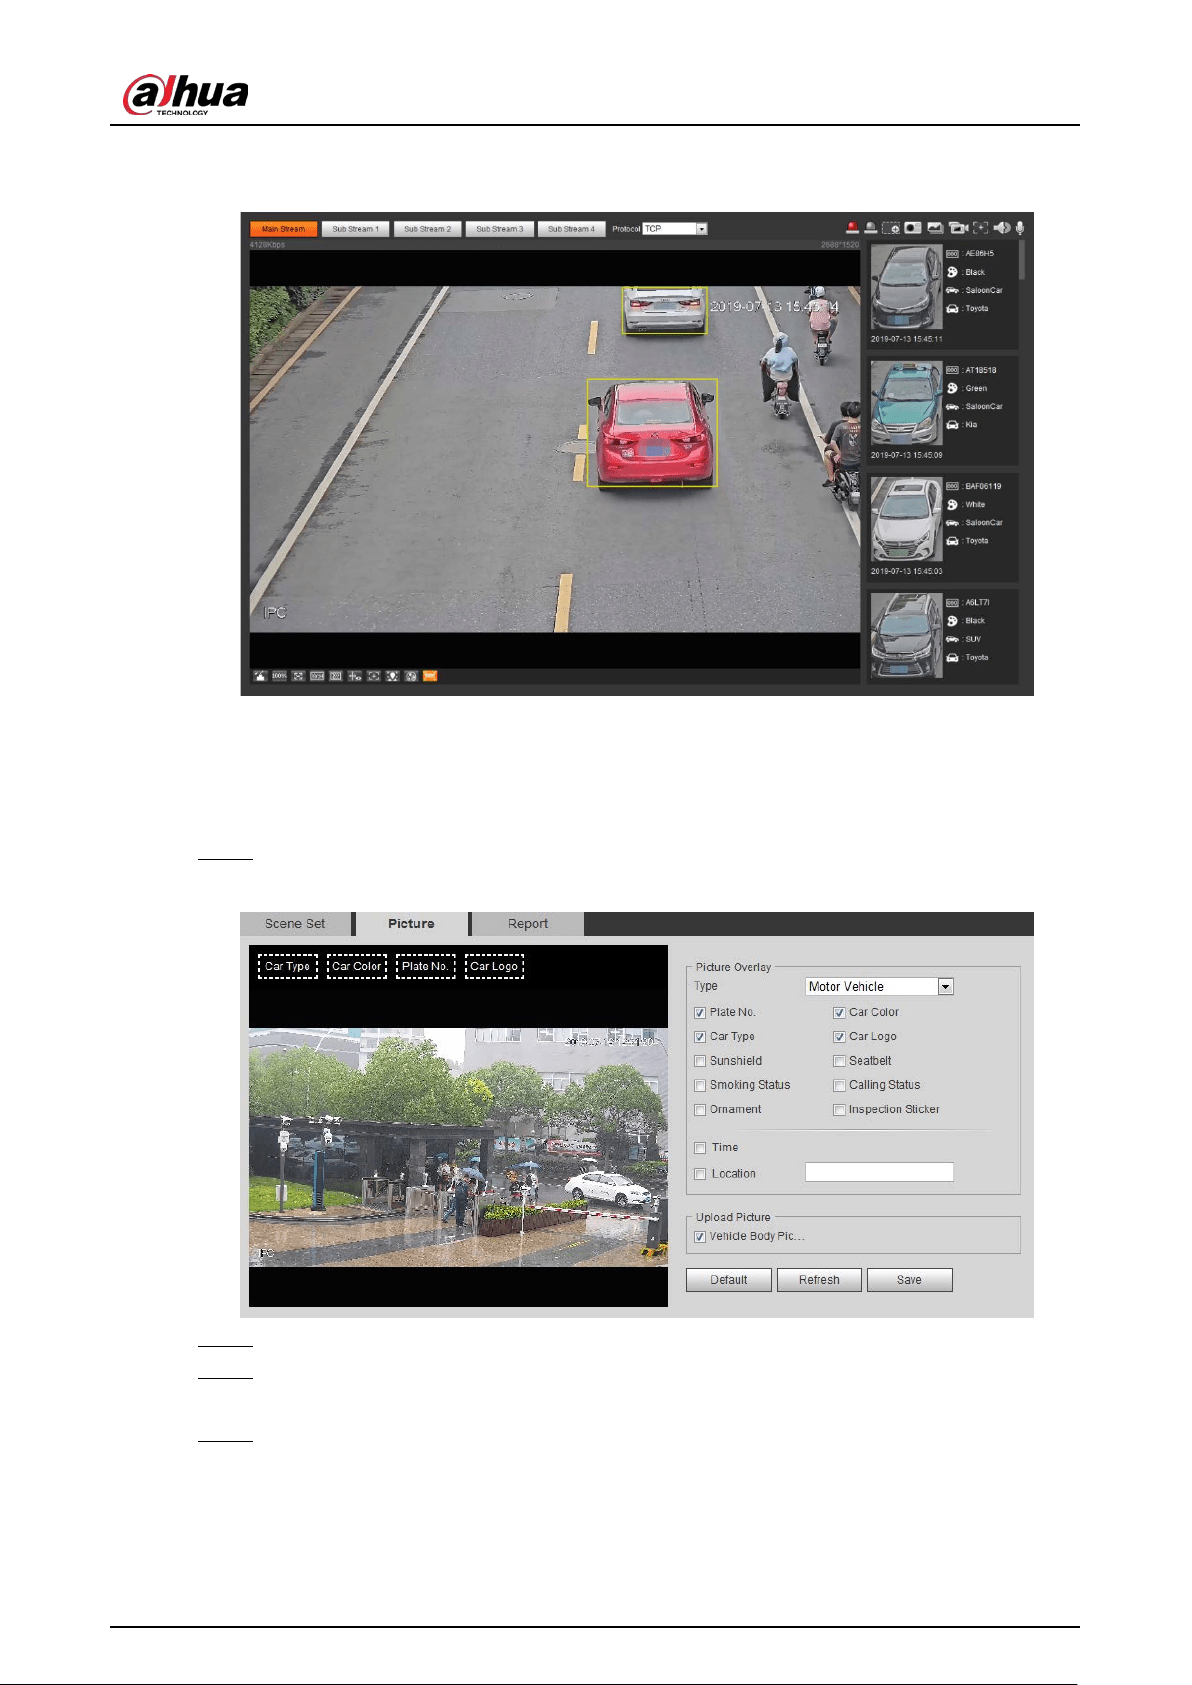The image size is (1192, 1685).
Task: Enable the Inspection Sticker checkbox
Action: tap(839, 1110)
